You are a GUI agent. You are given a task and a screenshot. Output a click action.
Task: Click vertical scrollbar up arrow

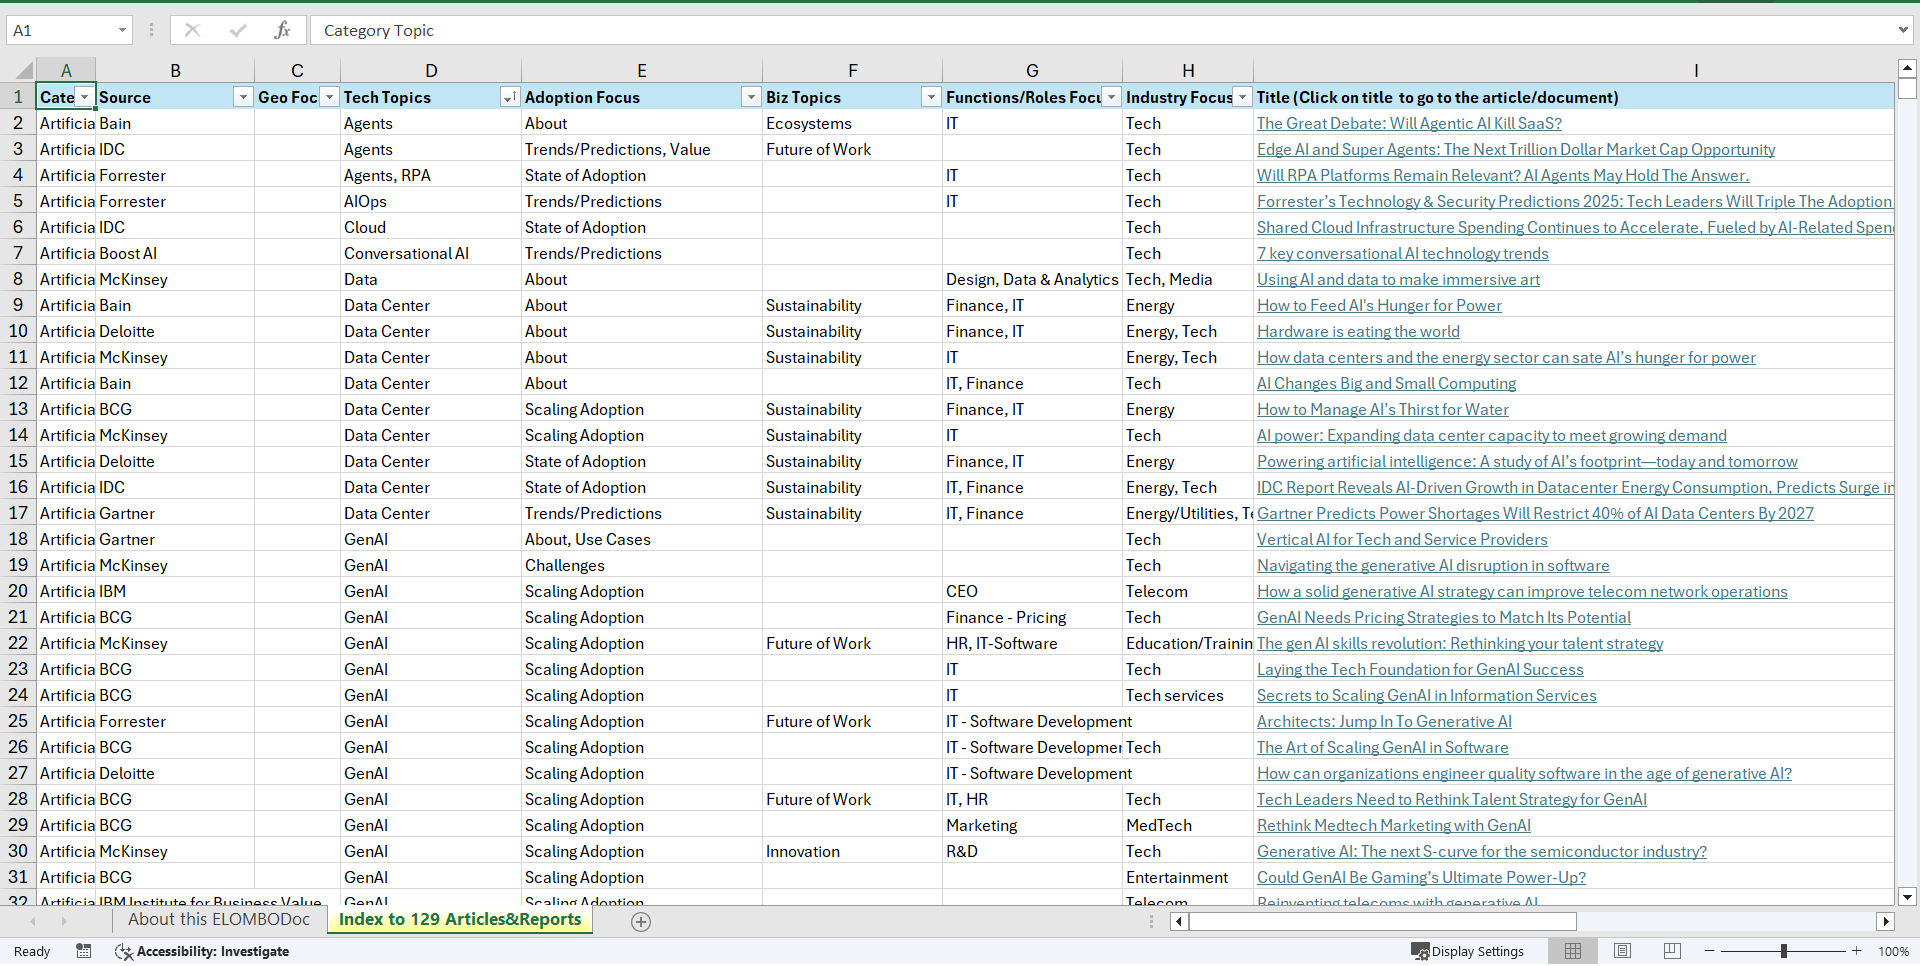pyautogui.click(x=1907, y=68)
